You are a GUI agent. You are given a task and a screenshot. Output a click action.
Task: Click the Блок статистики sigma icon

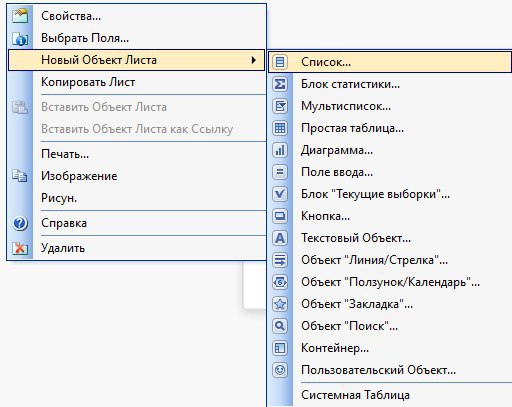click(280, 84)
